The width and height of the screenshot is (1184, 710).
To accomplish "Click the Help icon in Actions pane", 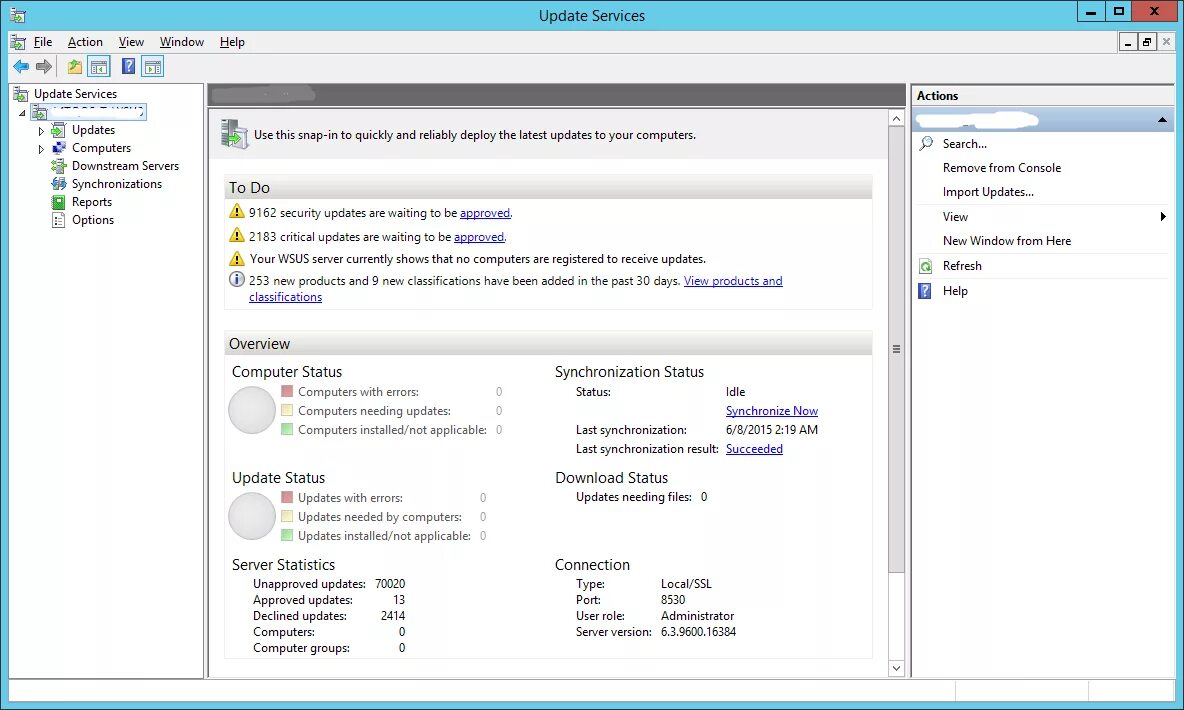I will coord(925,291).
